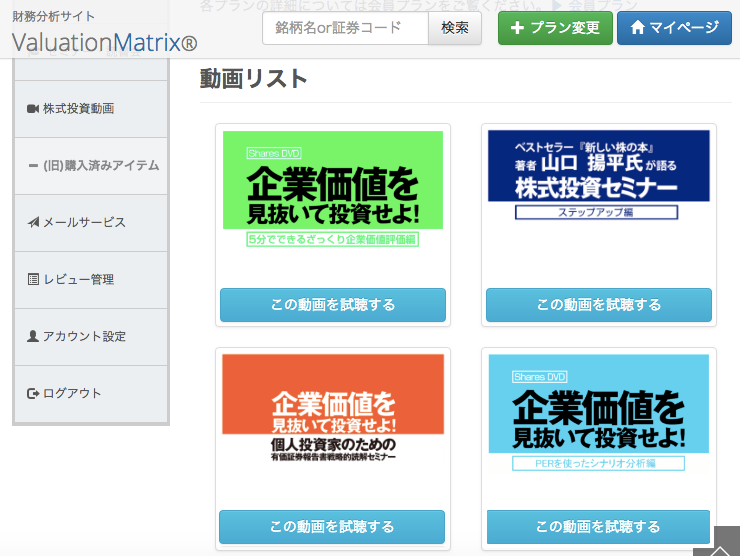Focus the 銘柄名or証券コード search field
740x556 pixels.
(x=345, y=28)
